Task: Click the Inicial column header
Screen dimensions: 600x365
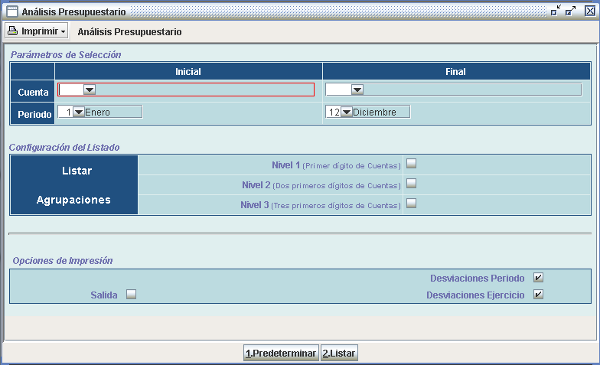Action: (188, 72)
